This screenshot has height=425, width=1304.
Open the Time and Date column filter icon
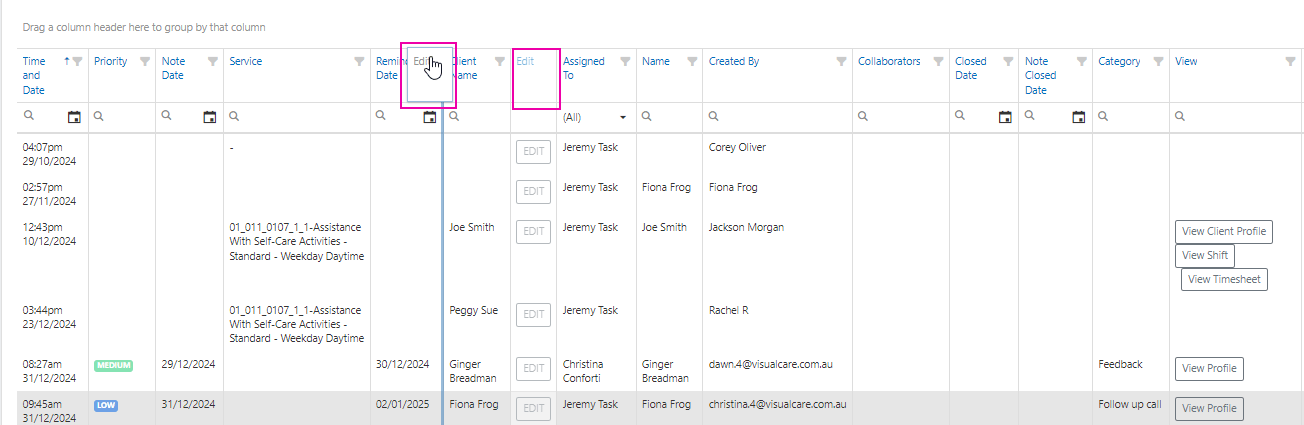78,61
